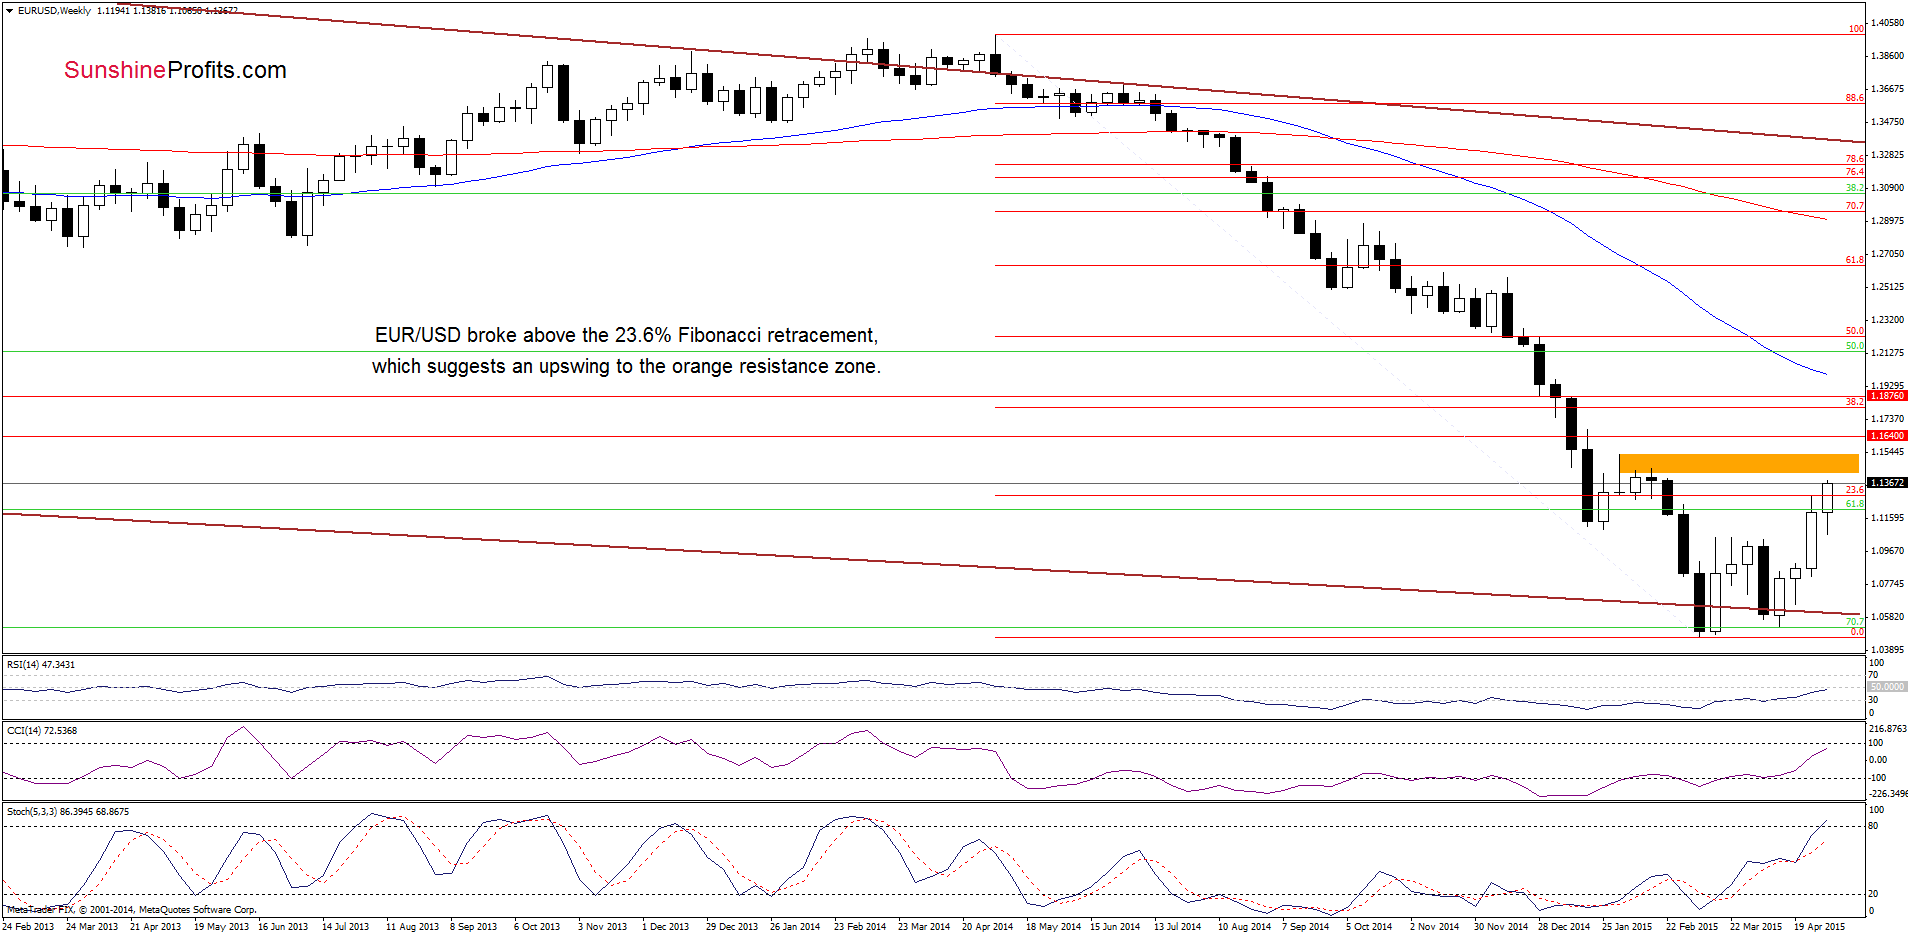Image resolution: width=1908 pixels, height=935 pixels.
Task: Click the 6 Oct 2013 date label
Action: (537, 926)
